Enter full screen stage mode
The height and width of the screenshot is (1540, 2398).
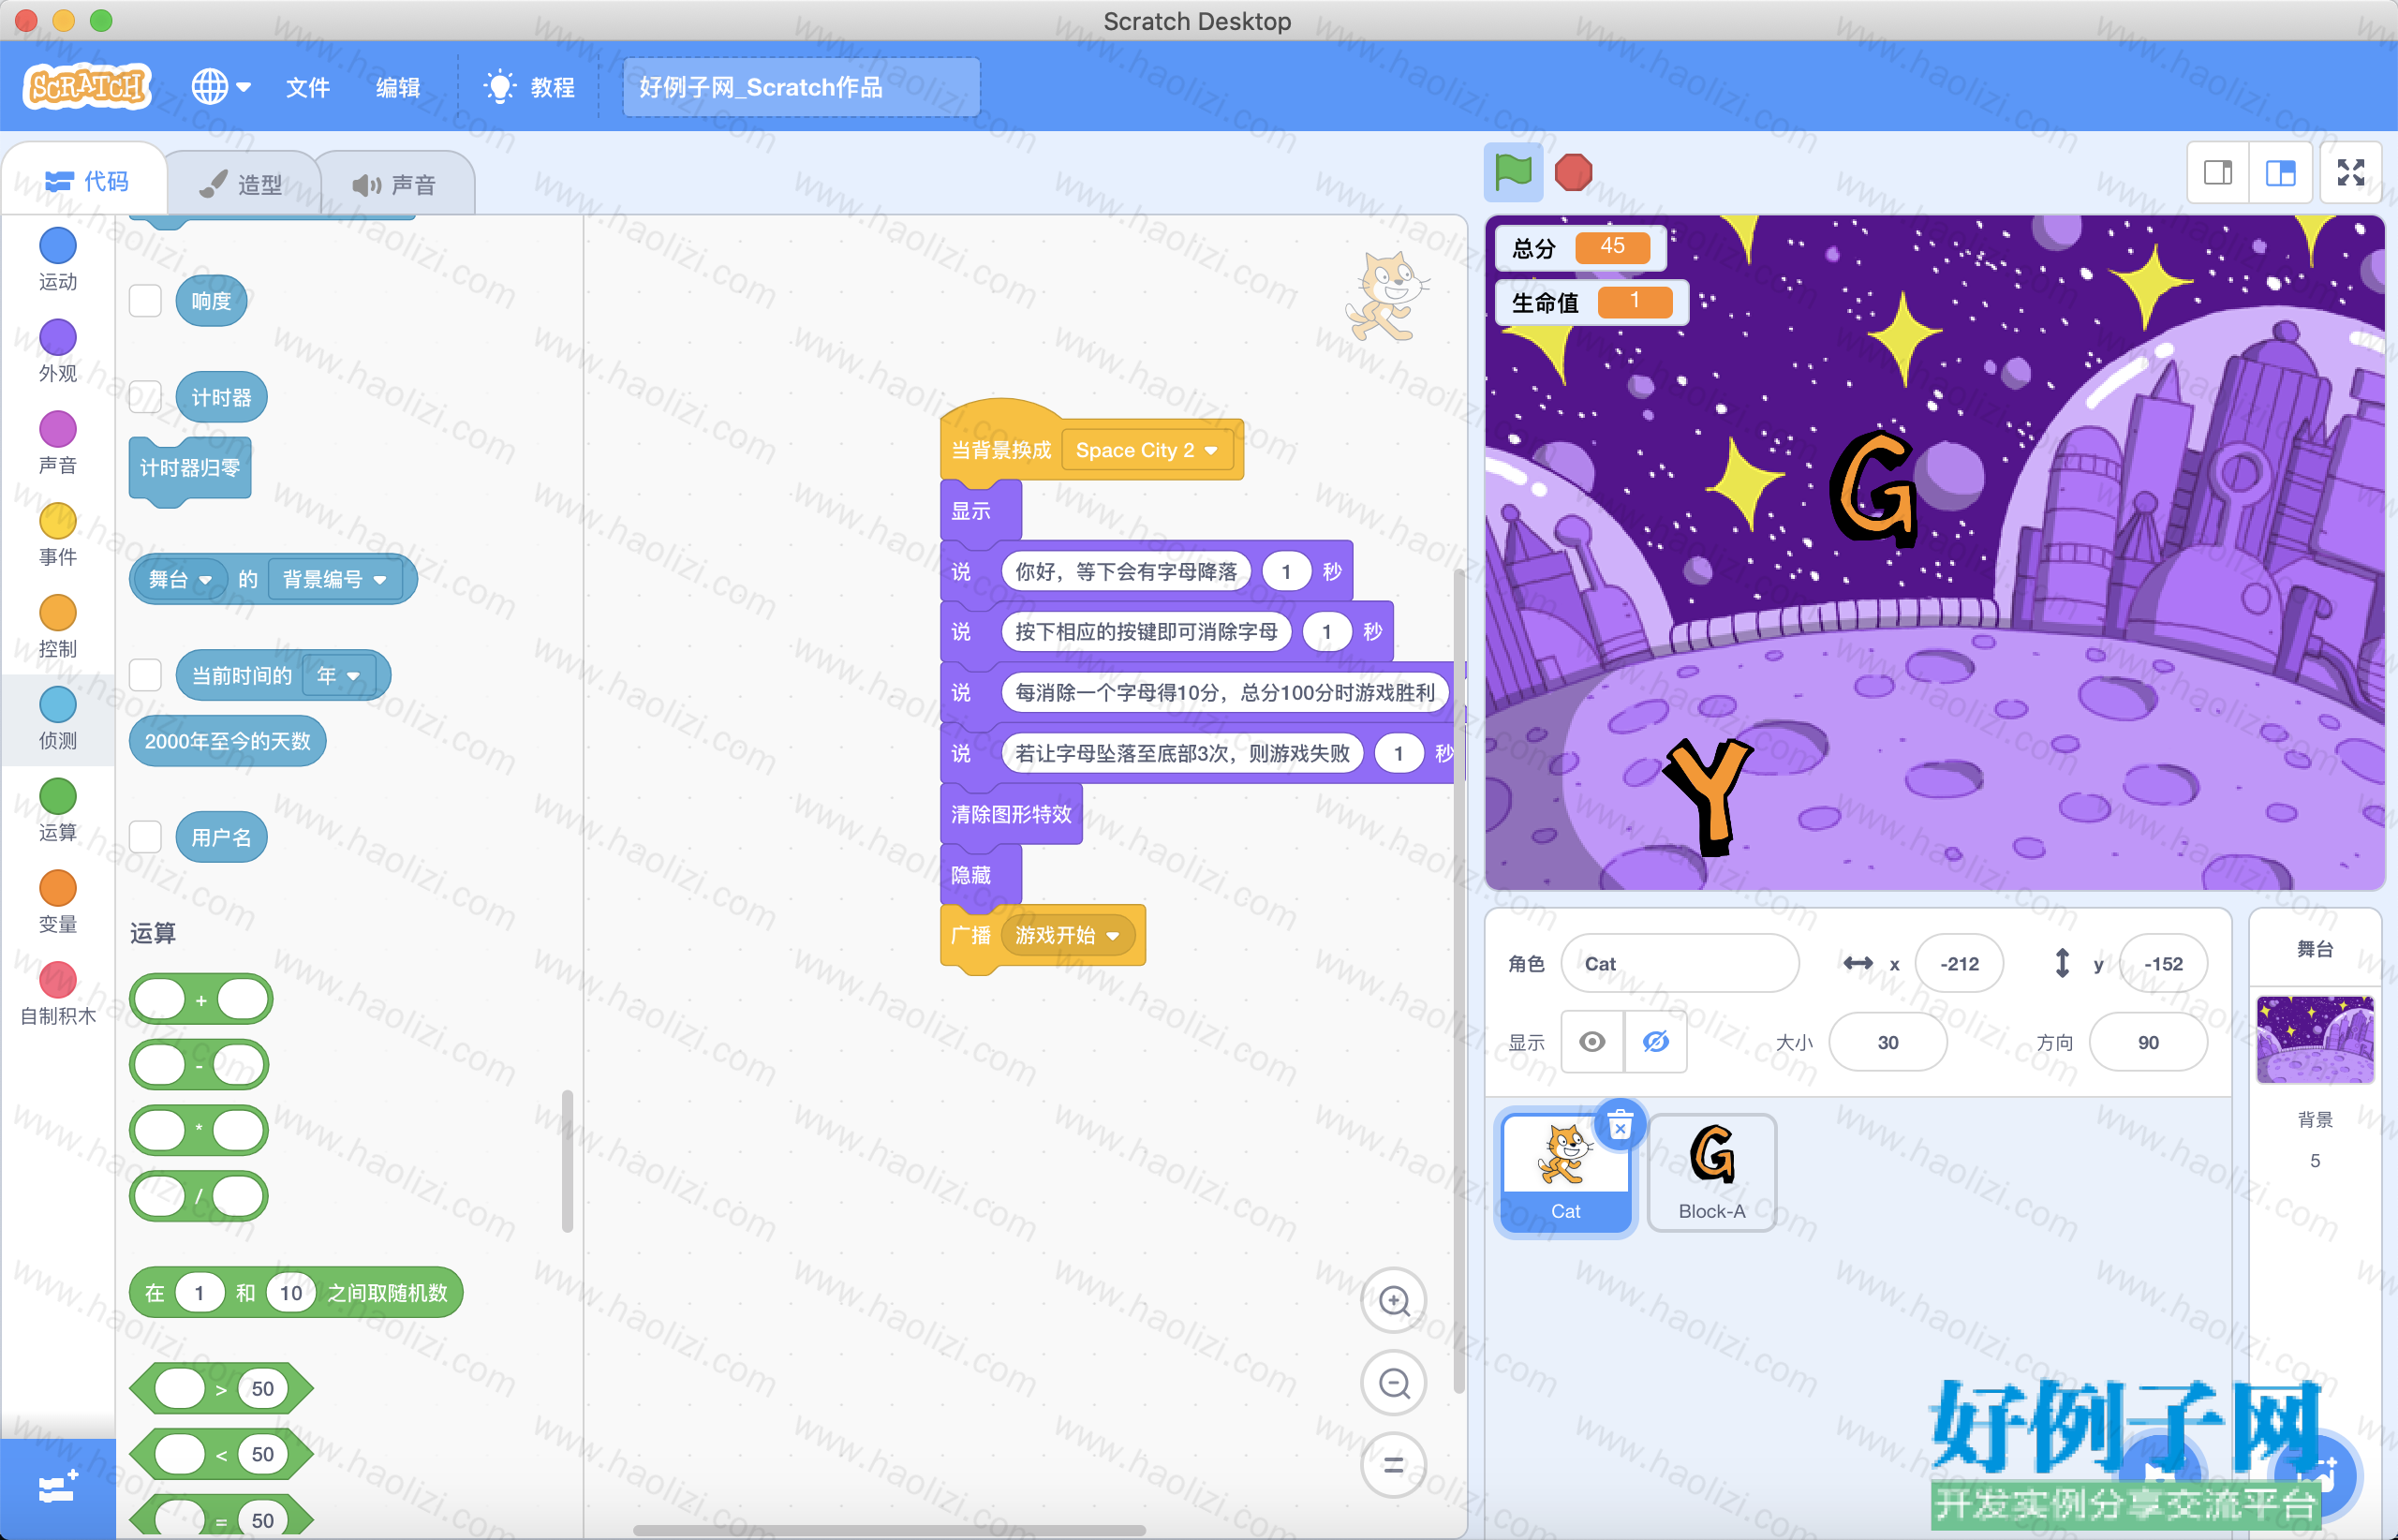[x=2351, y=173]
